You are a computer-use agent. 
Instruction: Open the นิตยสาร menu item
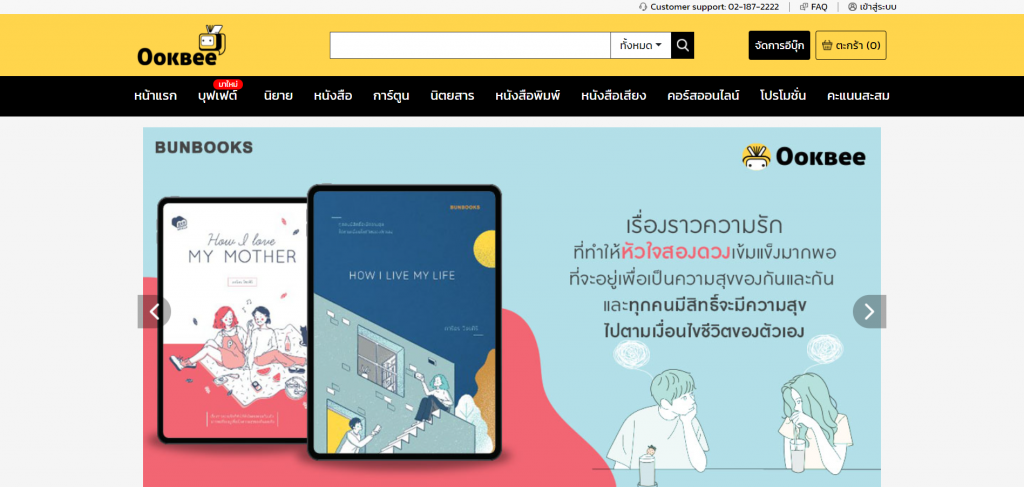point(452,96)
